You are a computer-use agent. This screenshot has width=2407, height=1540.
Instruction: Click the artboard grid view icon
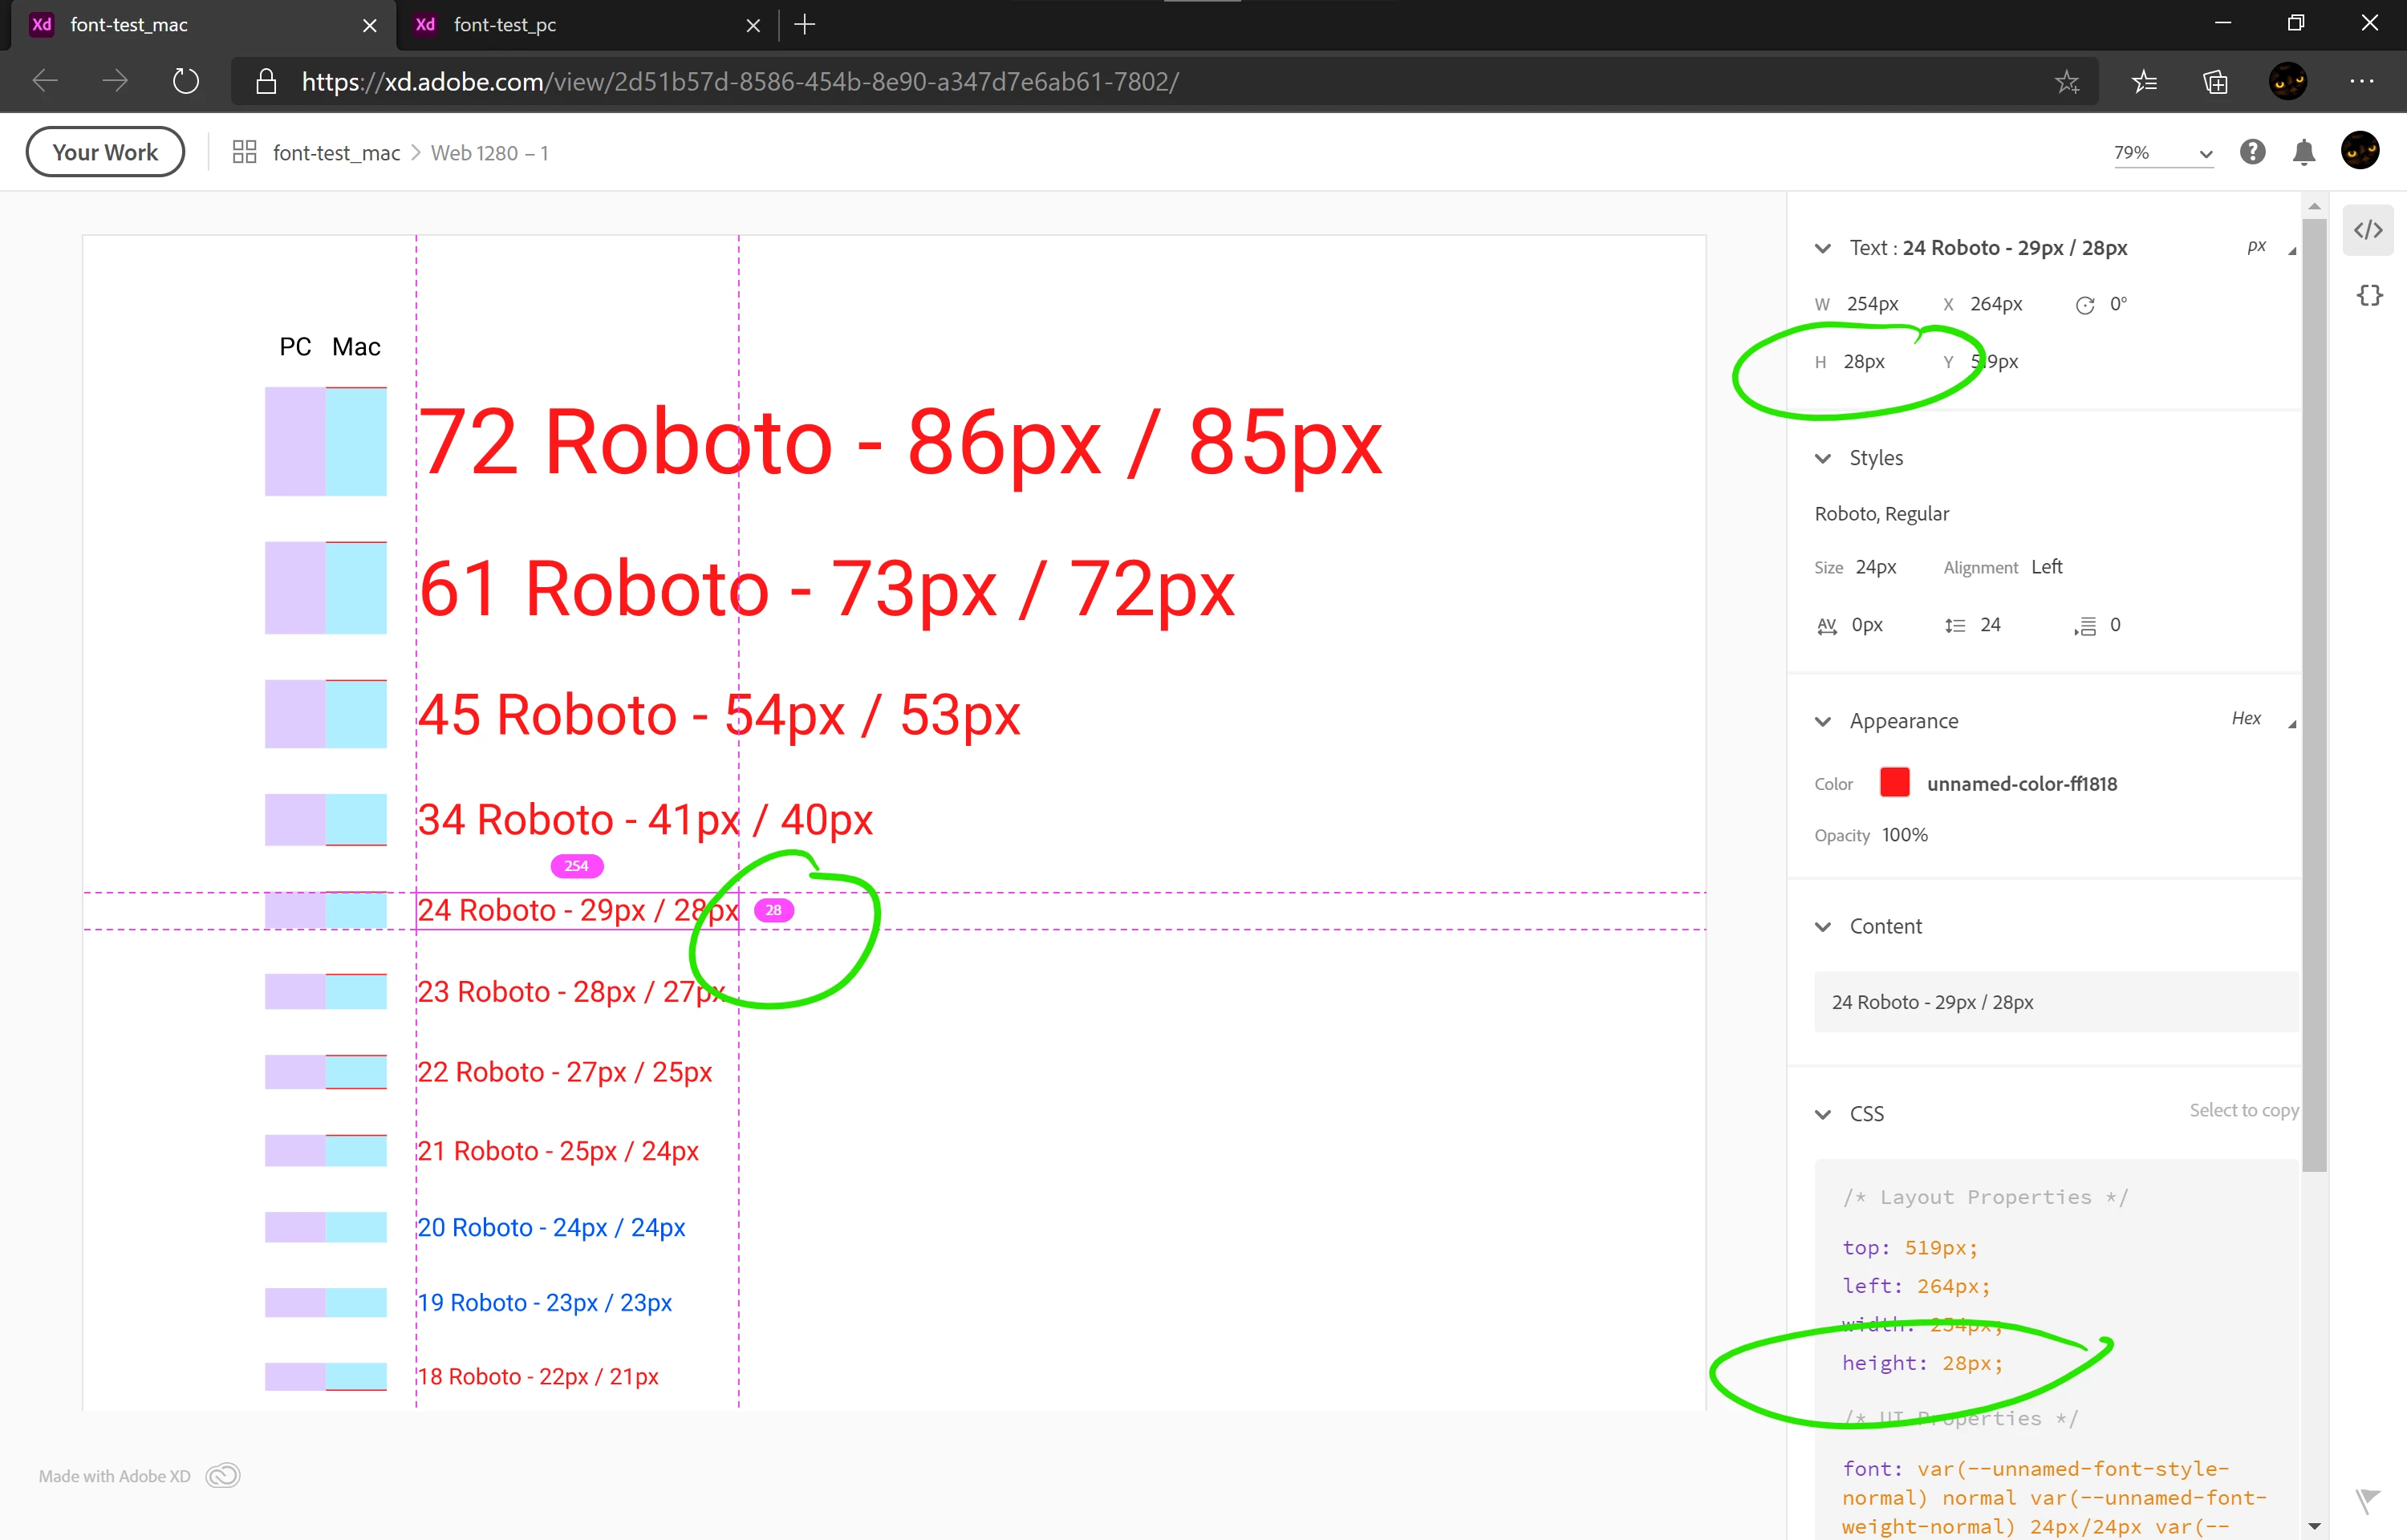(244, 152)
